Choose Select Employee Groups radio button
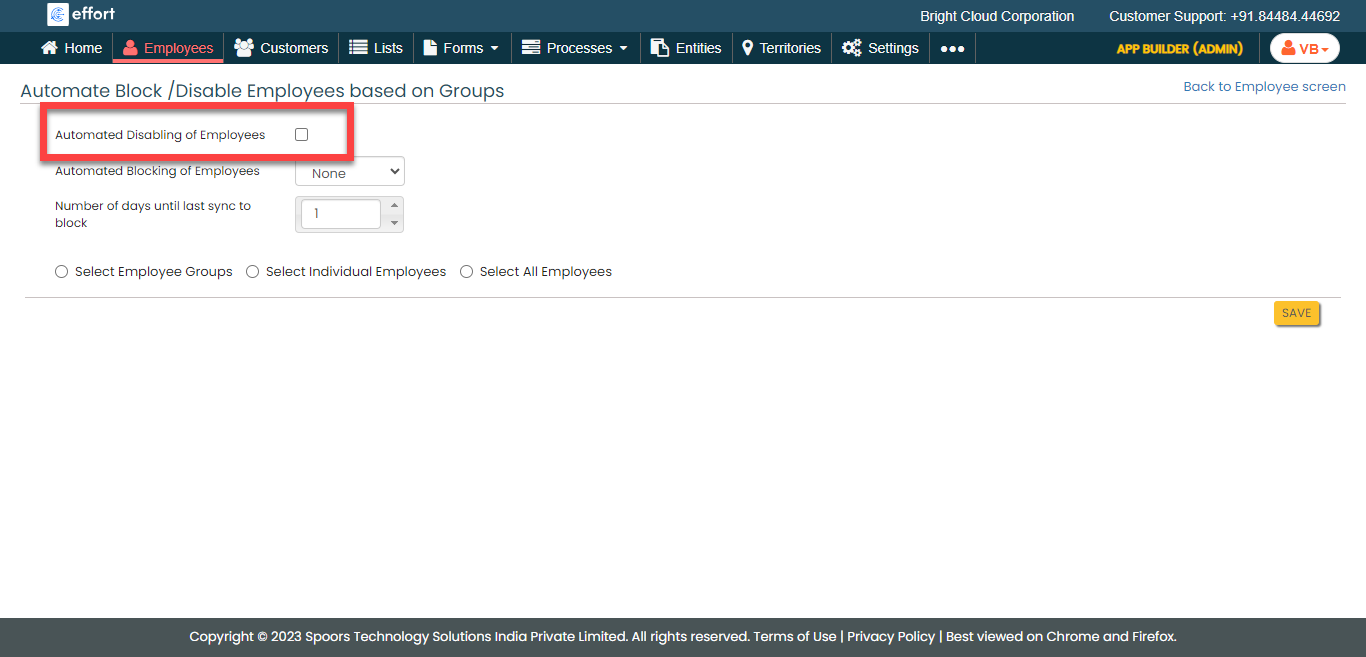This screenshot has width=1366, height=657. (x=62, y=272)
